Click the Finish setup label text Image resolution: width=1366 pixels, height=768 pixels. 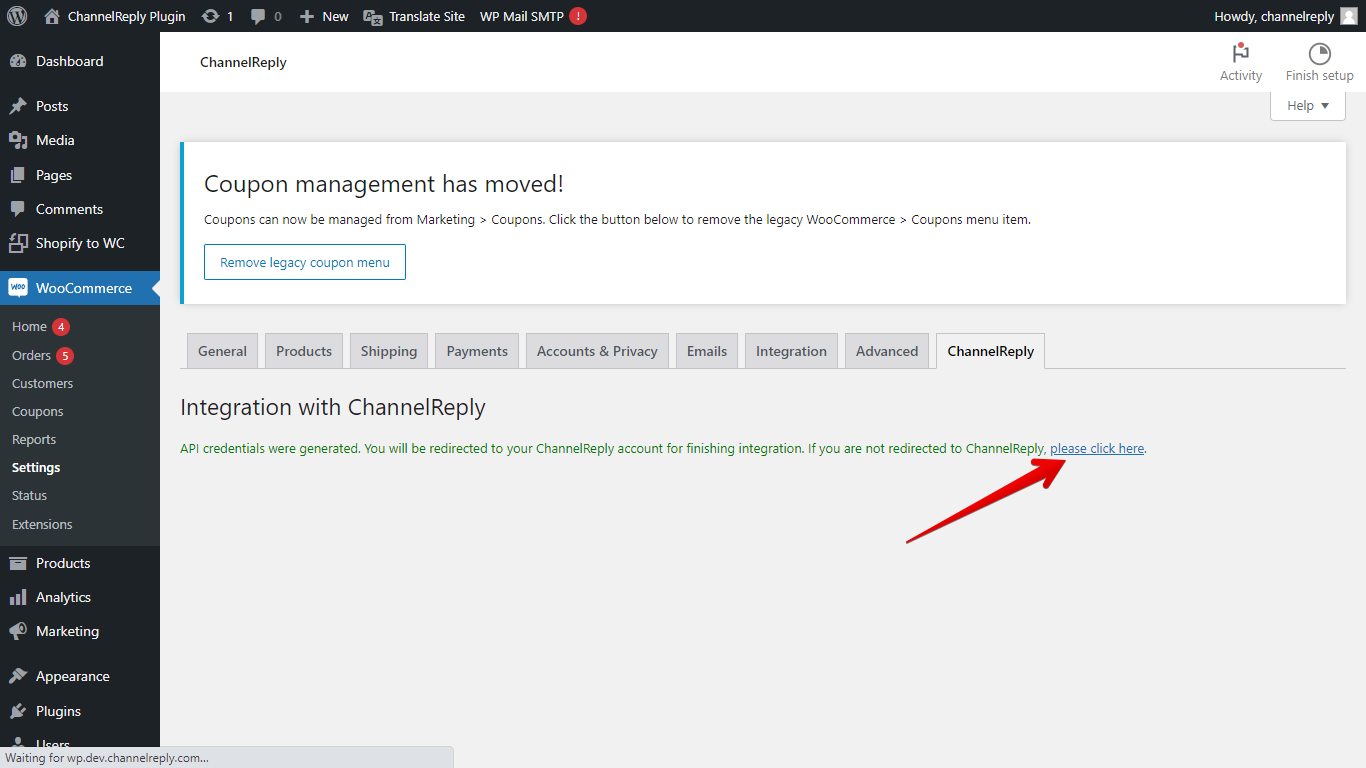click(1320, 76)
